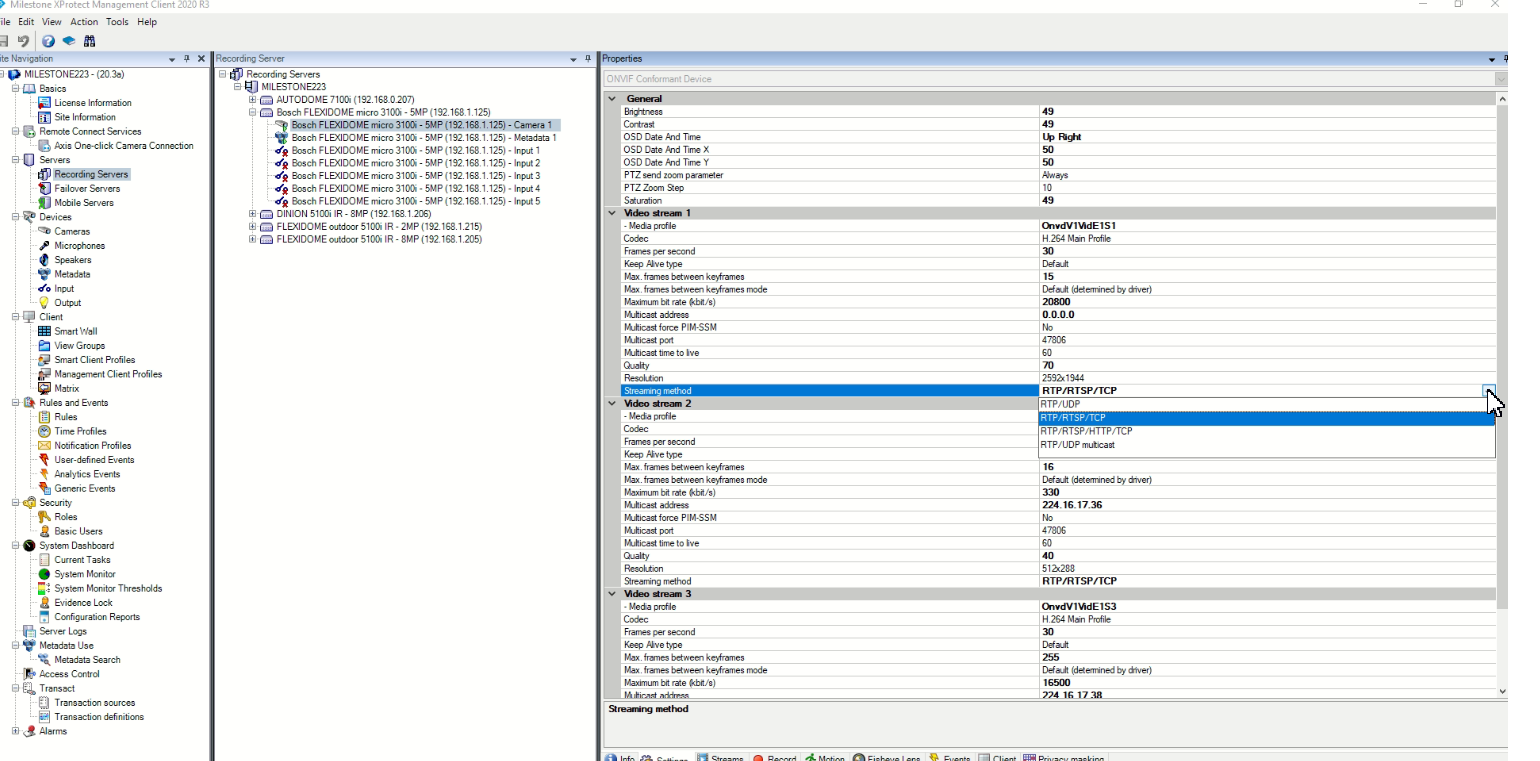The image size is (1540, 761).
Task: Collapse the Video stream 1 section
Action: pyautogui.click(x=611, y=213)
